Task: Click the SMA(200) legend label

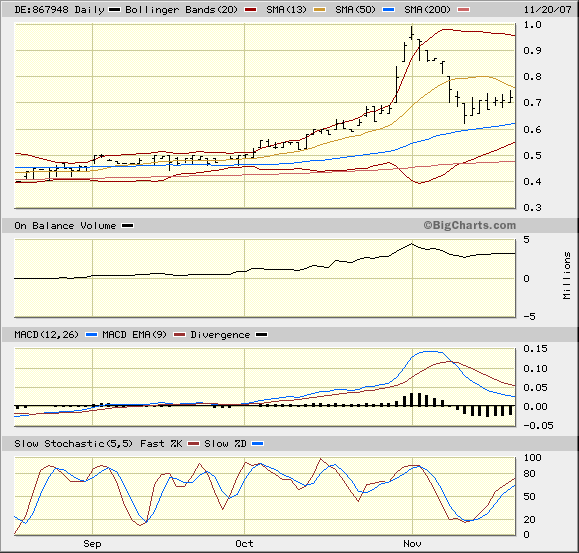Action: pos(427,10)
